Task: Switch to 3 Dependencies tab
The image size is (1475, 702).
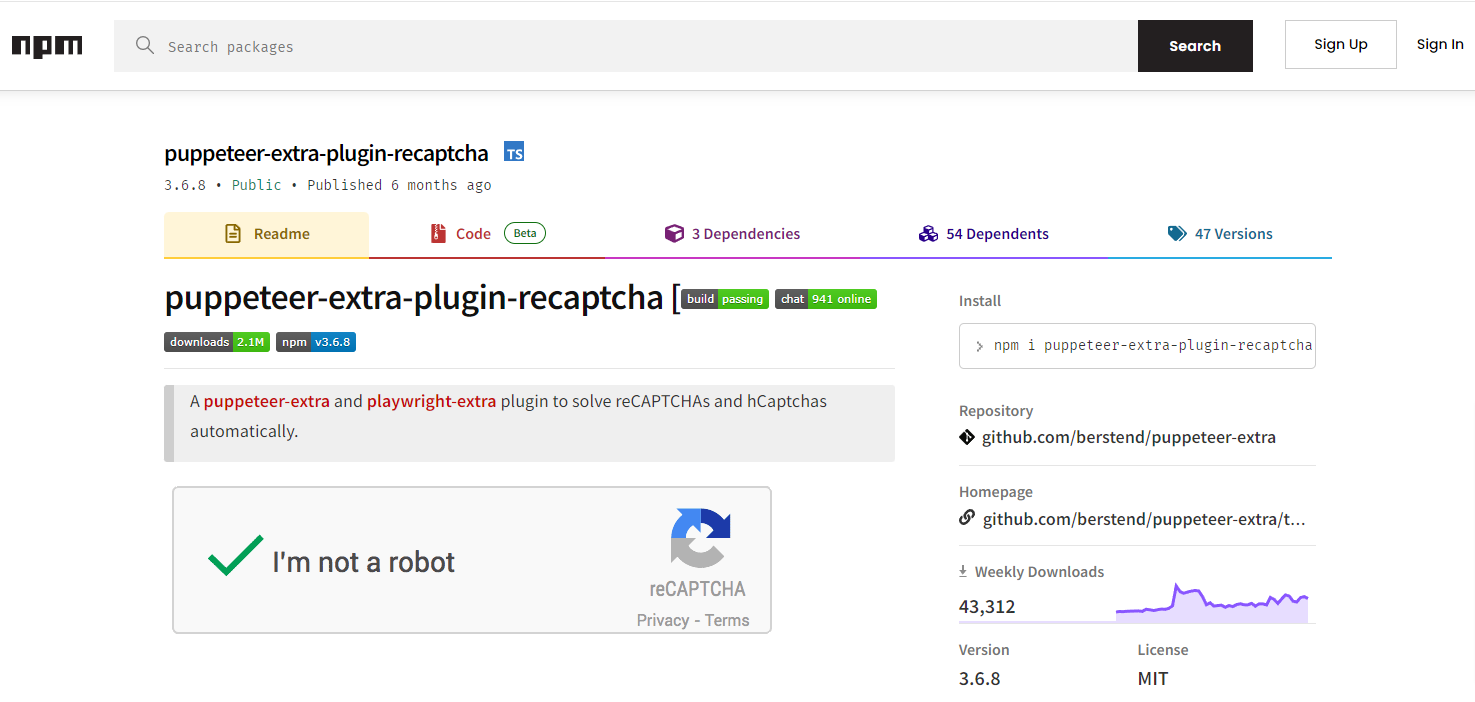Action: [x=732, y=234]
